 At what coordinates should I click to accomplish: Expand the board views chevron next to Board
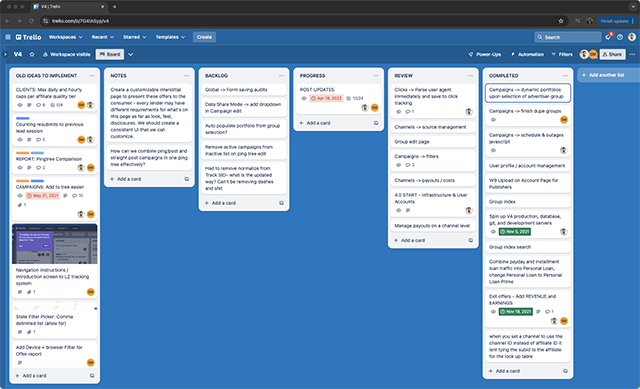pos(131,54)
